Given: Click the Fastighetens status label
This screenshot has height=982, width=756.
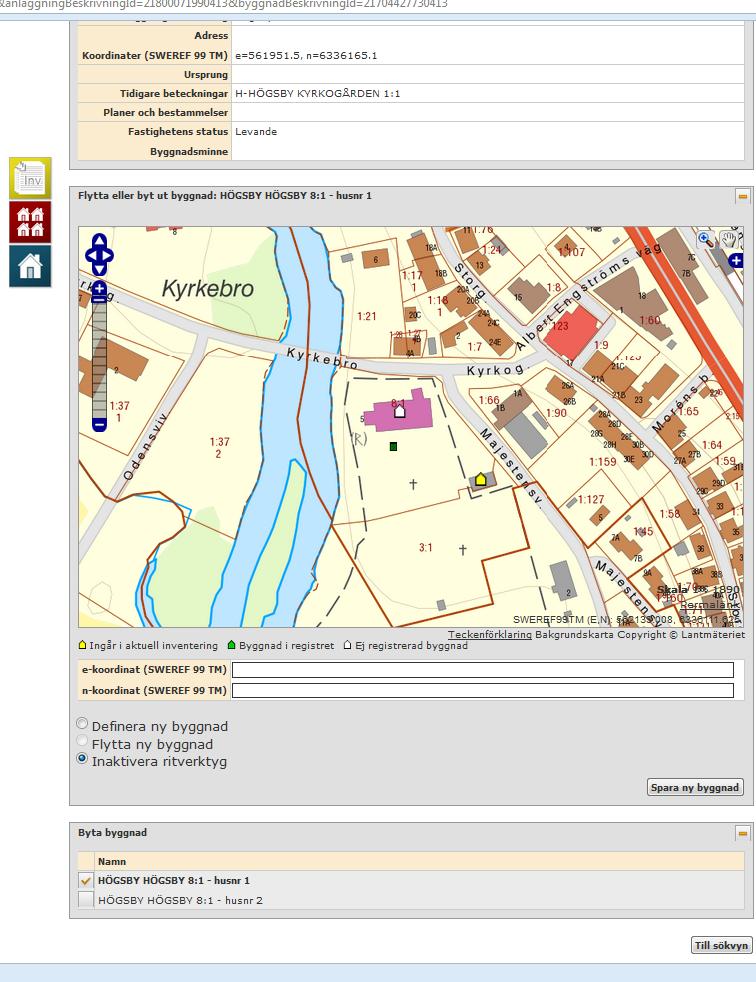Looking at the screenshot, I should tap(178, 132).
